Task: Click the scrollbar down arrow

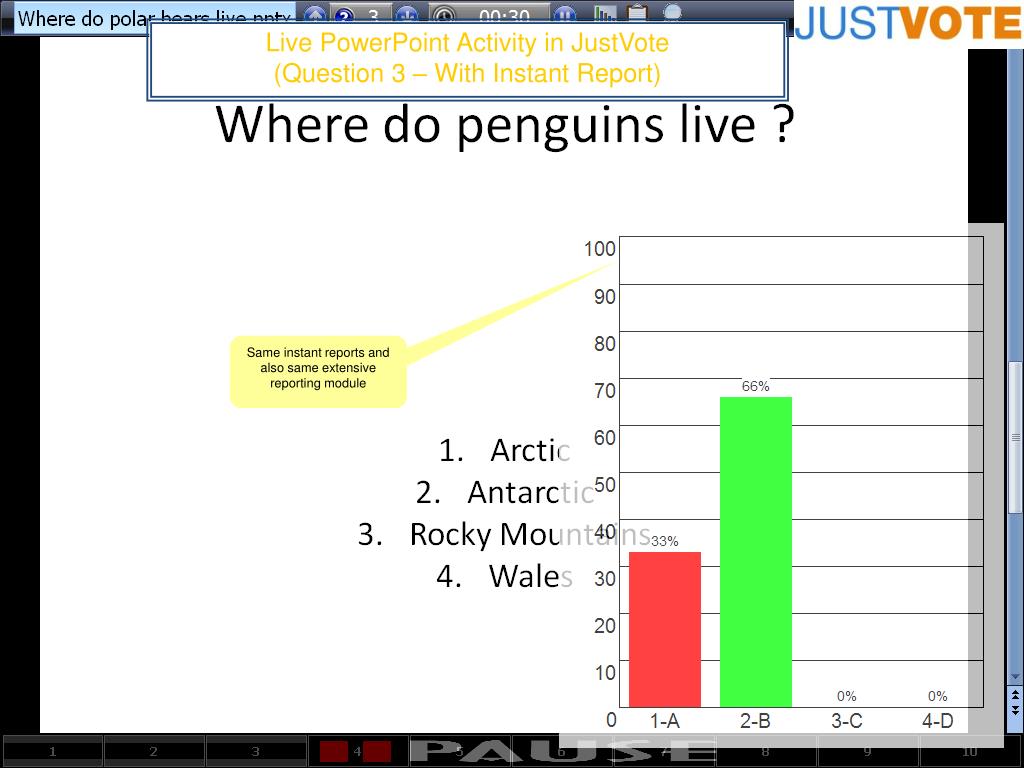Action: tap(1015, 677)
